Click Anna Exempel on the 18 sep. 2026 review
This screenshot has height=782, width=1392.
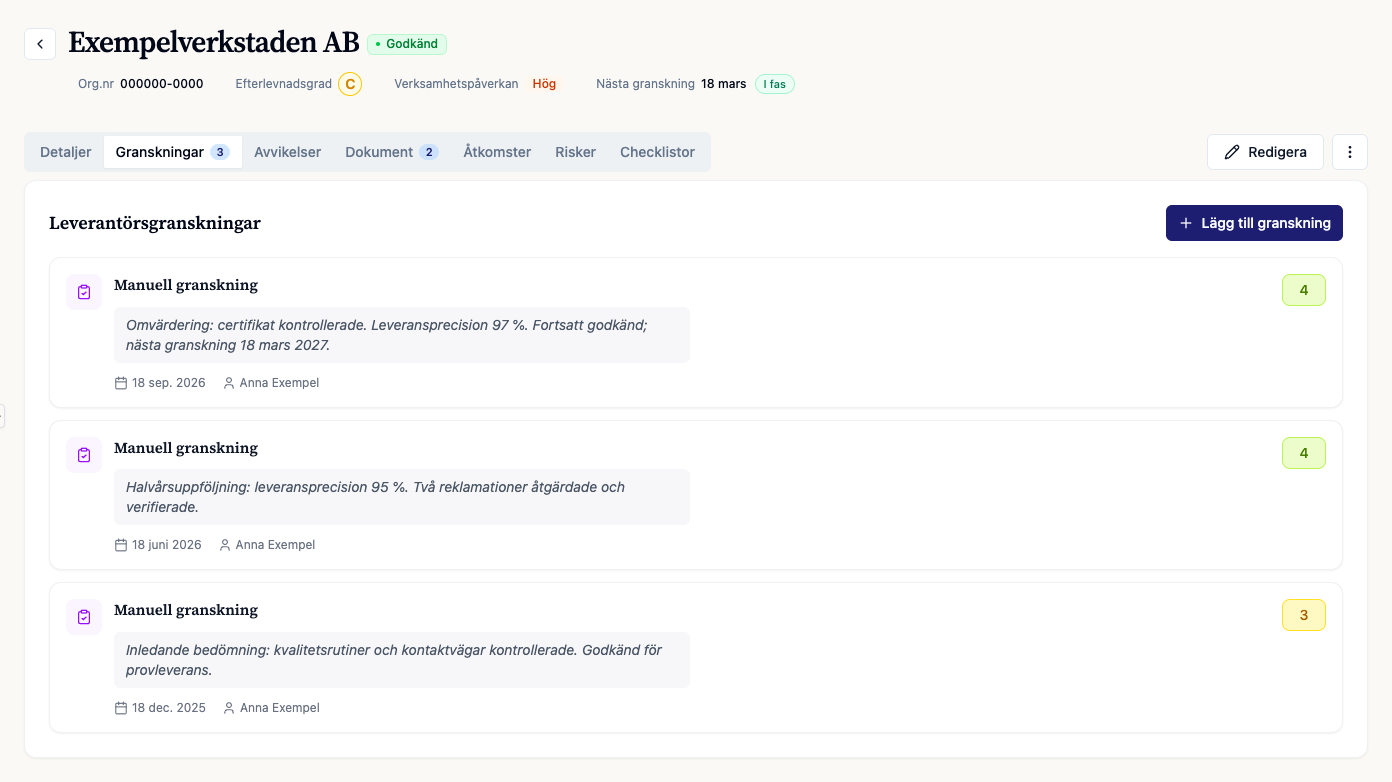pyautogui.click(x=279, y=383)
